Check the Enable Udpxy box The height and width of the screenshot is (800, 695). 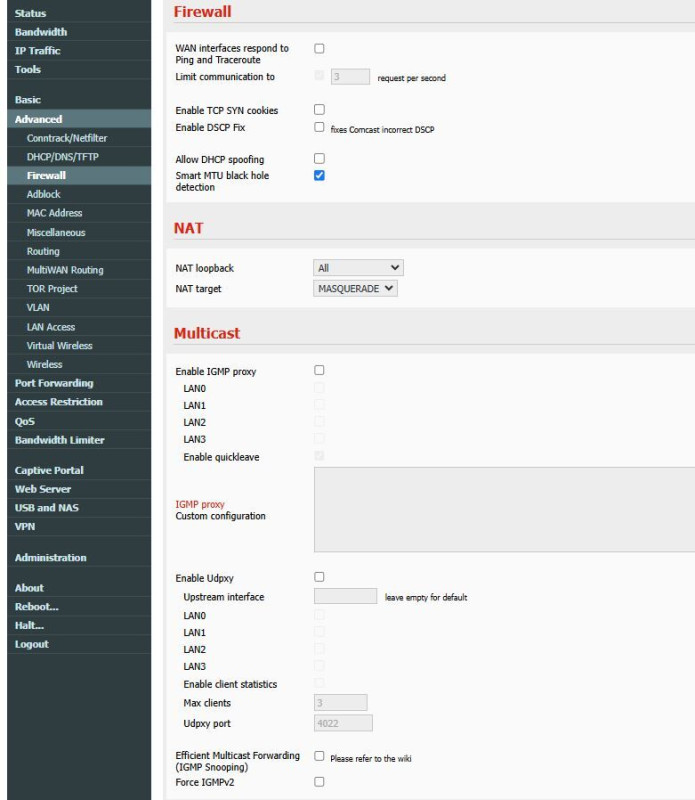[x=319, y=577]
